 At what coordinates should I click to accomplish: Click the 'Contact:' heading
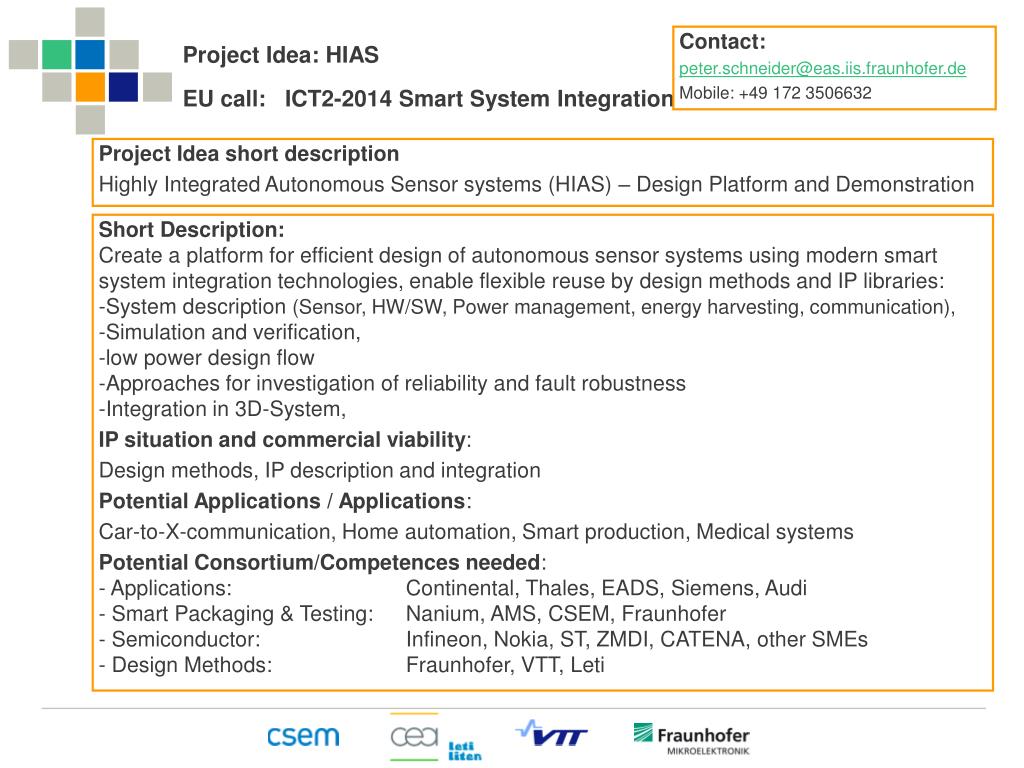click(x=722, y=41)
